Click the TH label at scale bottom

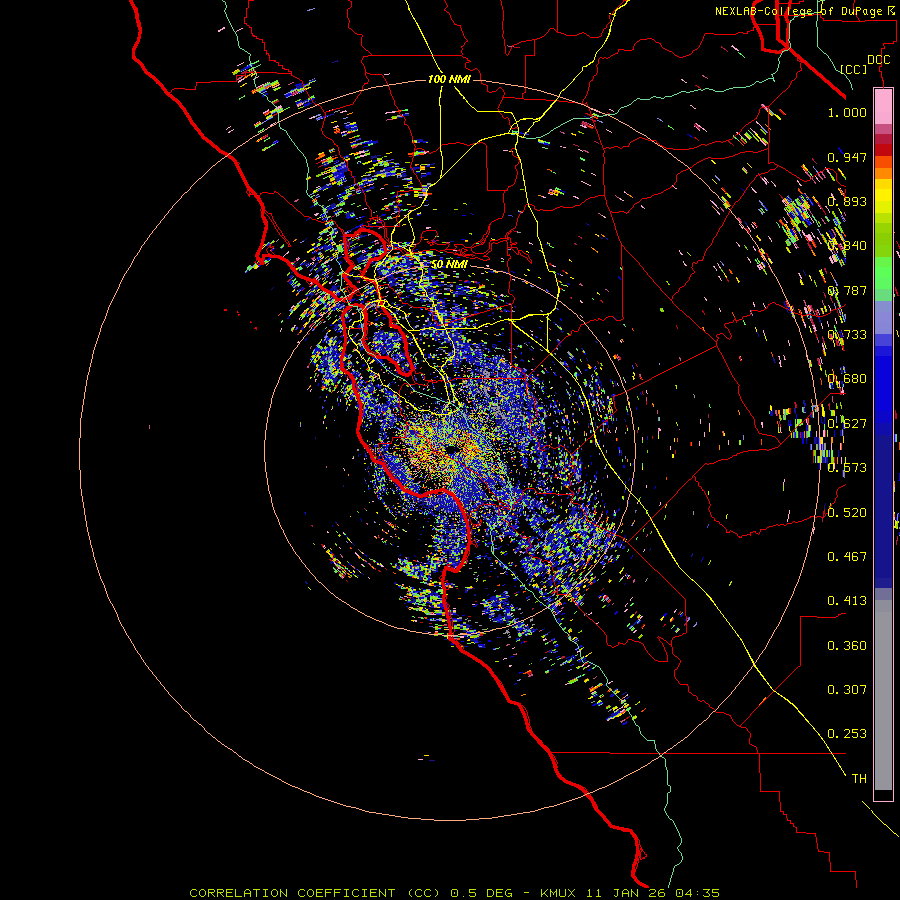coord(859,779)
